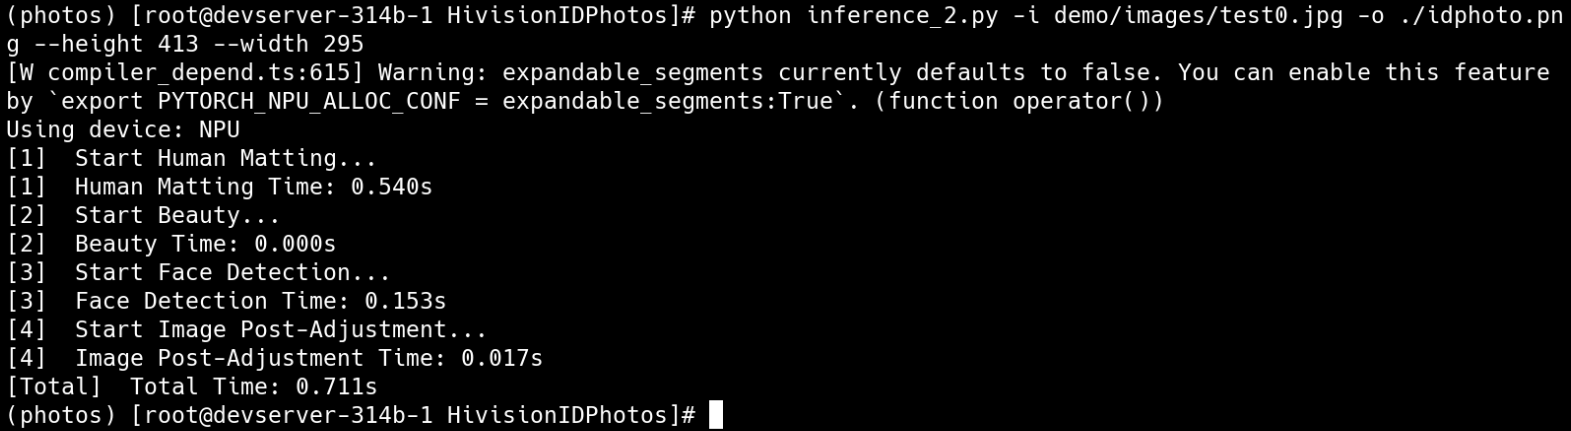The width and height of the screenshot is (1571, 431).
Task: Click the Total Time value 0.711s
Action: (x=336, y=386)
